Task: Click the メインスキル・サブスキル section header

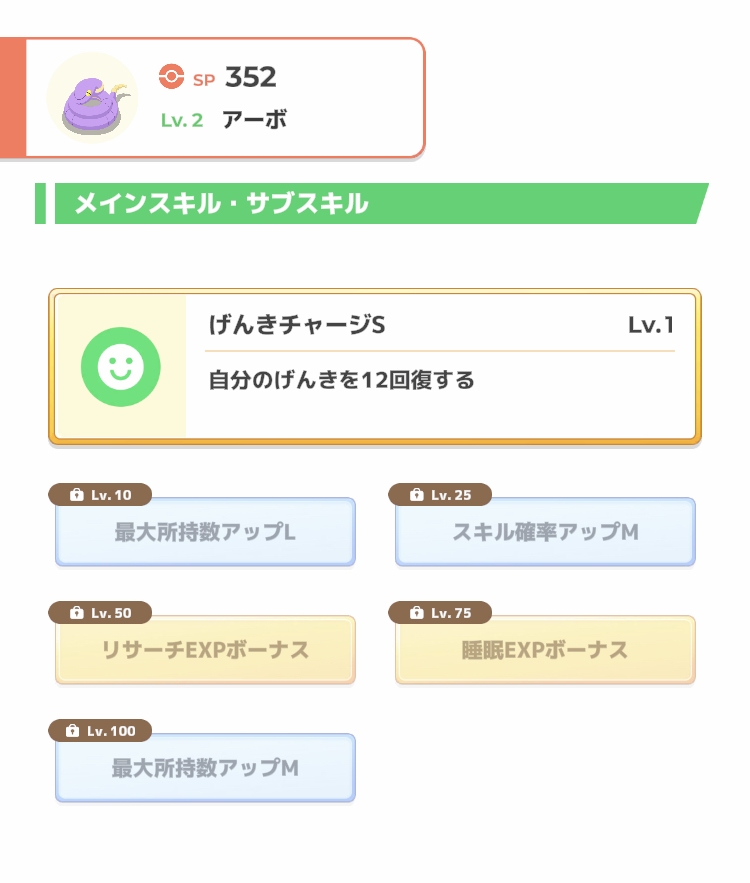Action: pyautogui.click(x=222, y=204)
